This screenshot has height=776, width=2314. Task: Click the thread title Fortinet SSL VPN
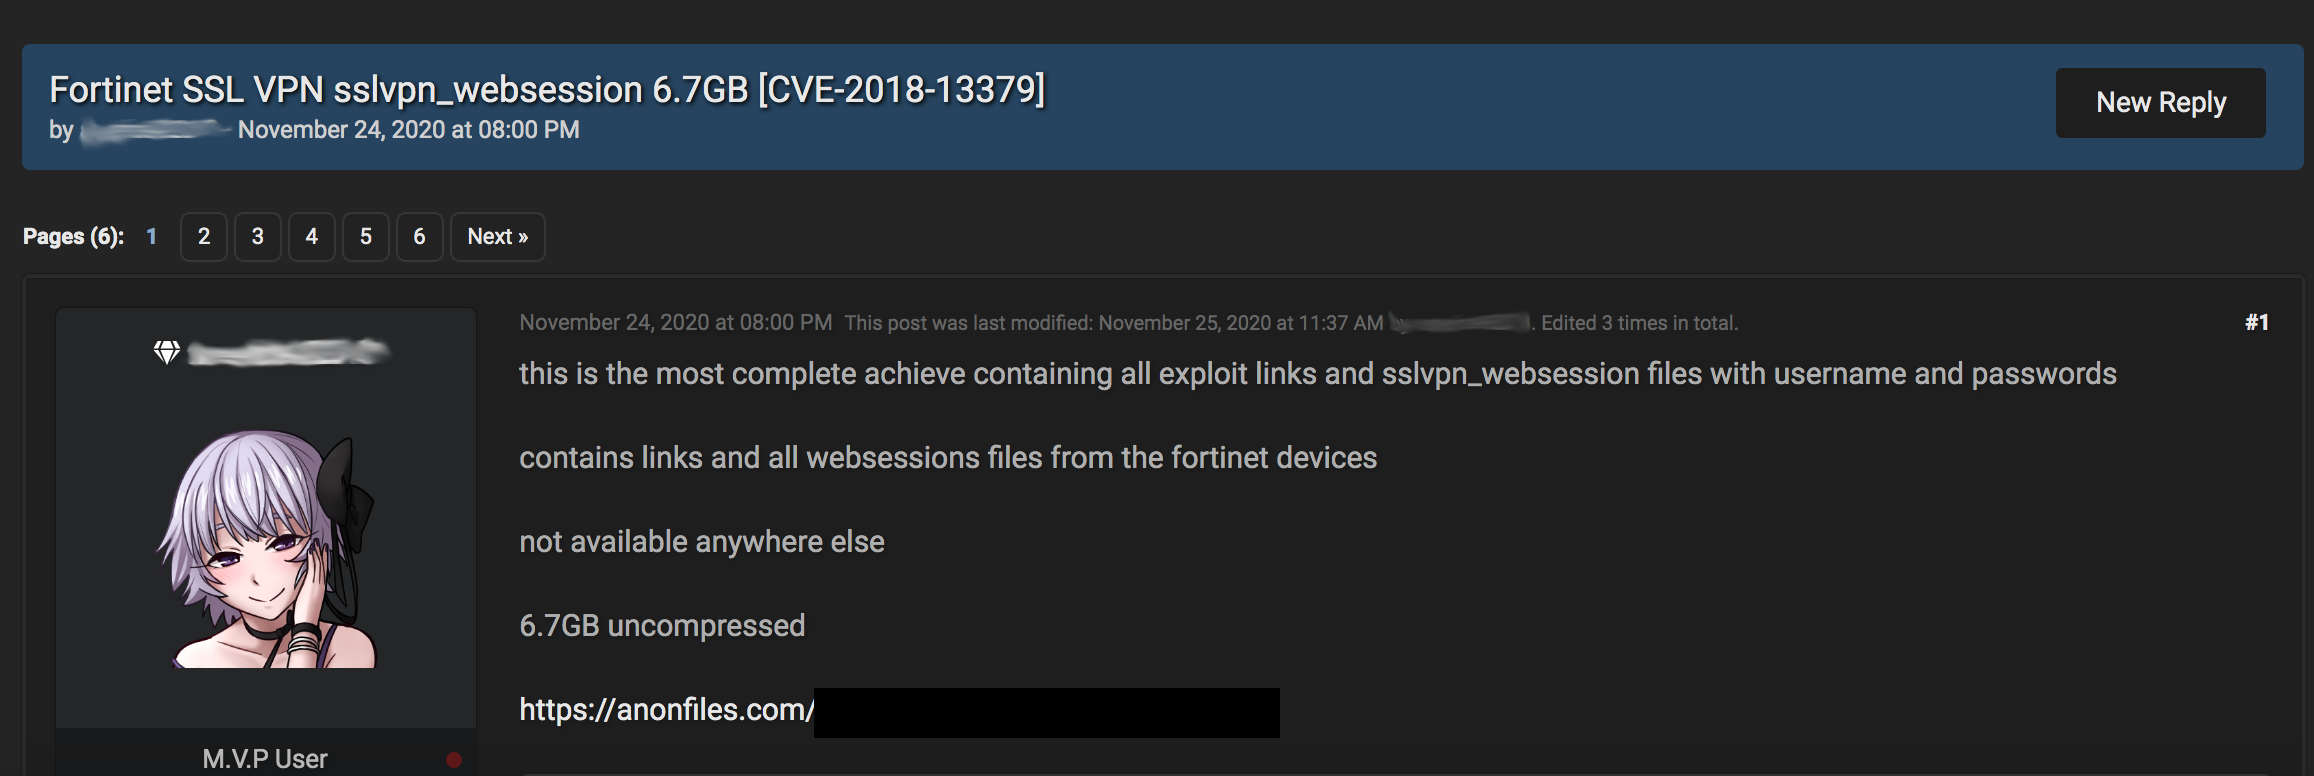547,90
